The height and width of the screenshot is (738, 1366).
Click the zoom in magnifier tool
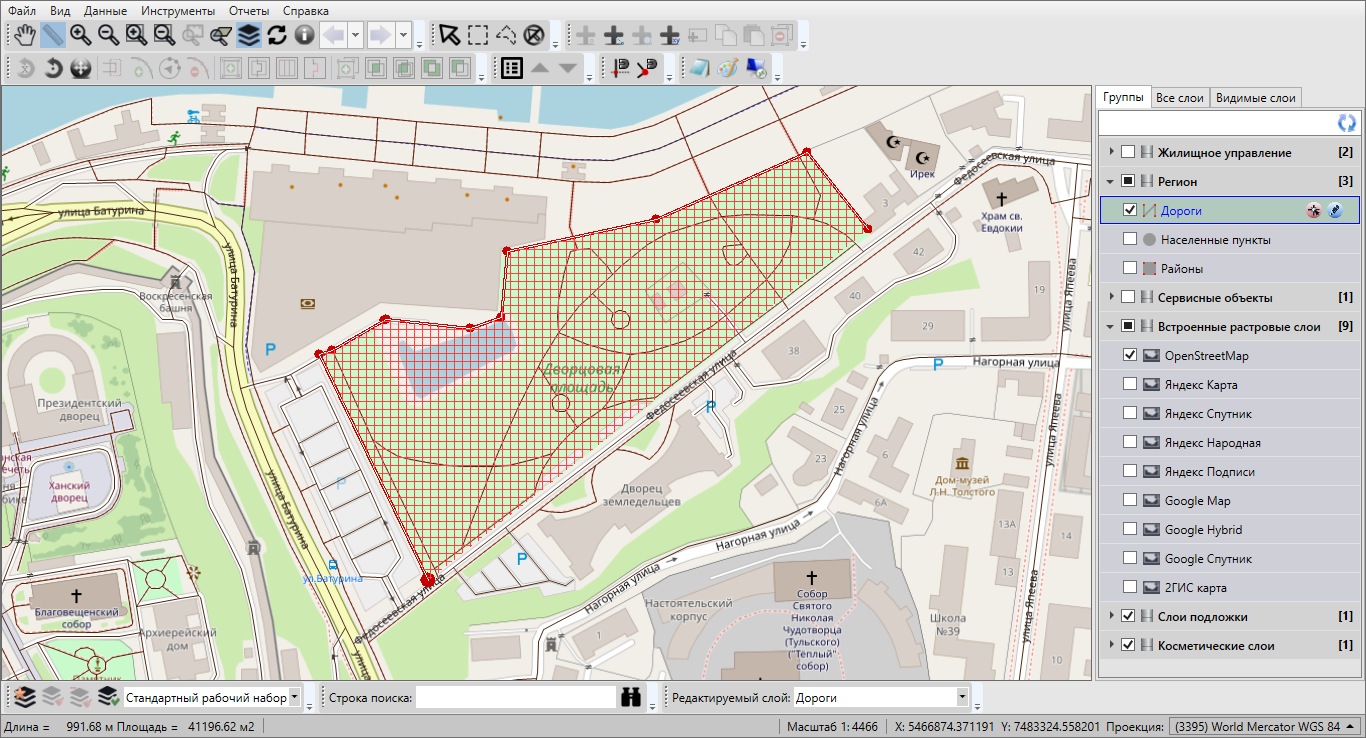(81, 35)
